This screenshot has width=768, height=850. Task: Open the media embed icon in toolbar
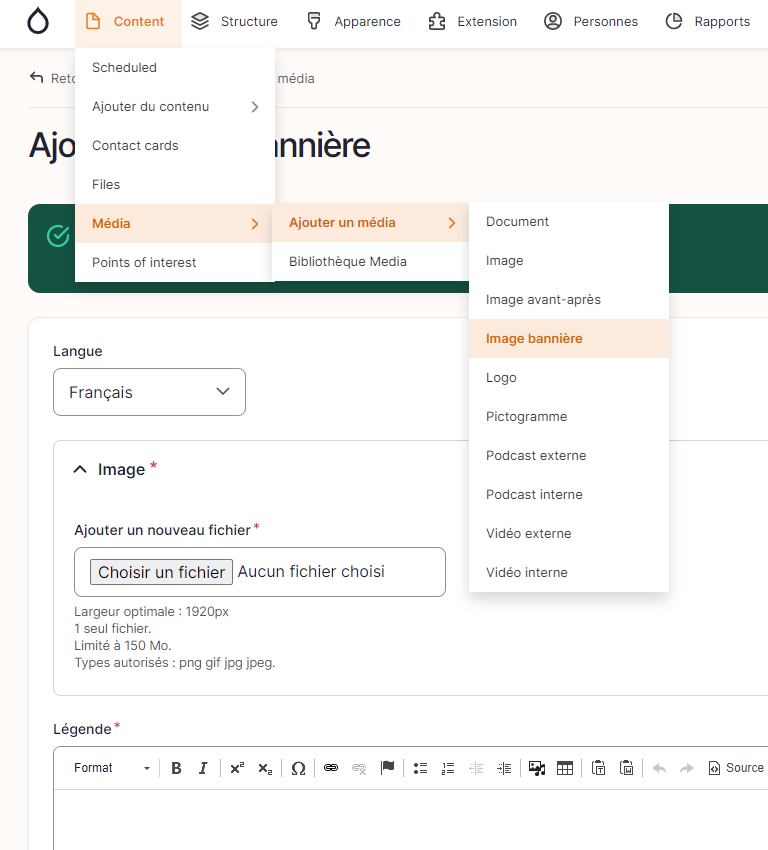tap(537, 768)
